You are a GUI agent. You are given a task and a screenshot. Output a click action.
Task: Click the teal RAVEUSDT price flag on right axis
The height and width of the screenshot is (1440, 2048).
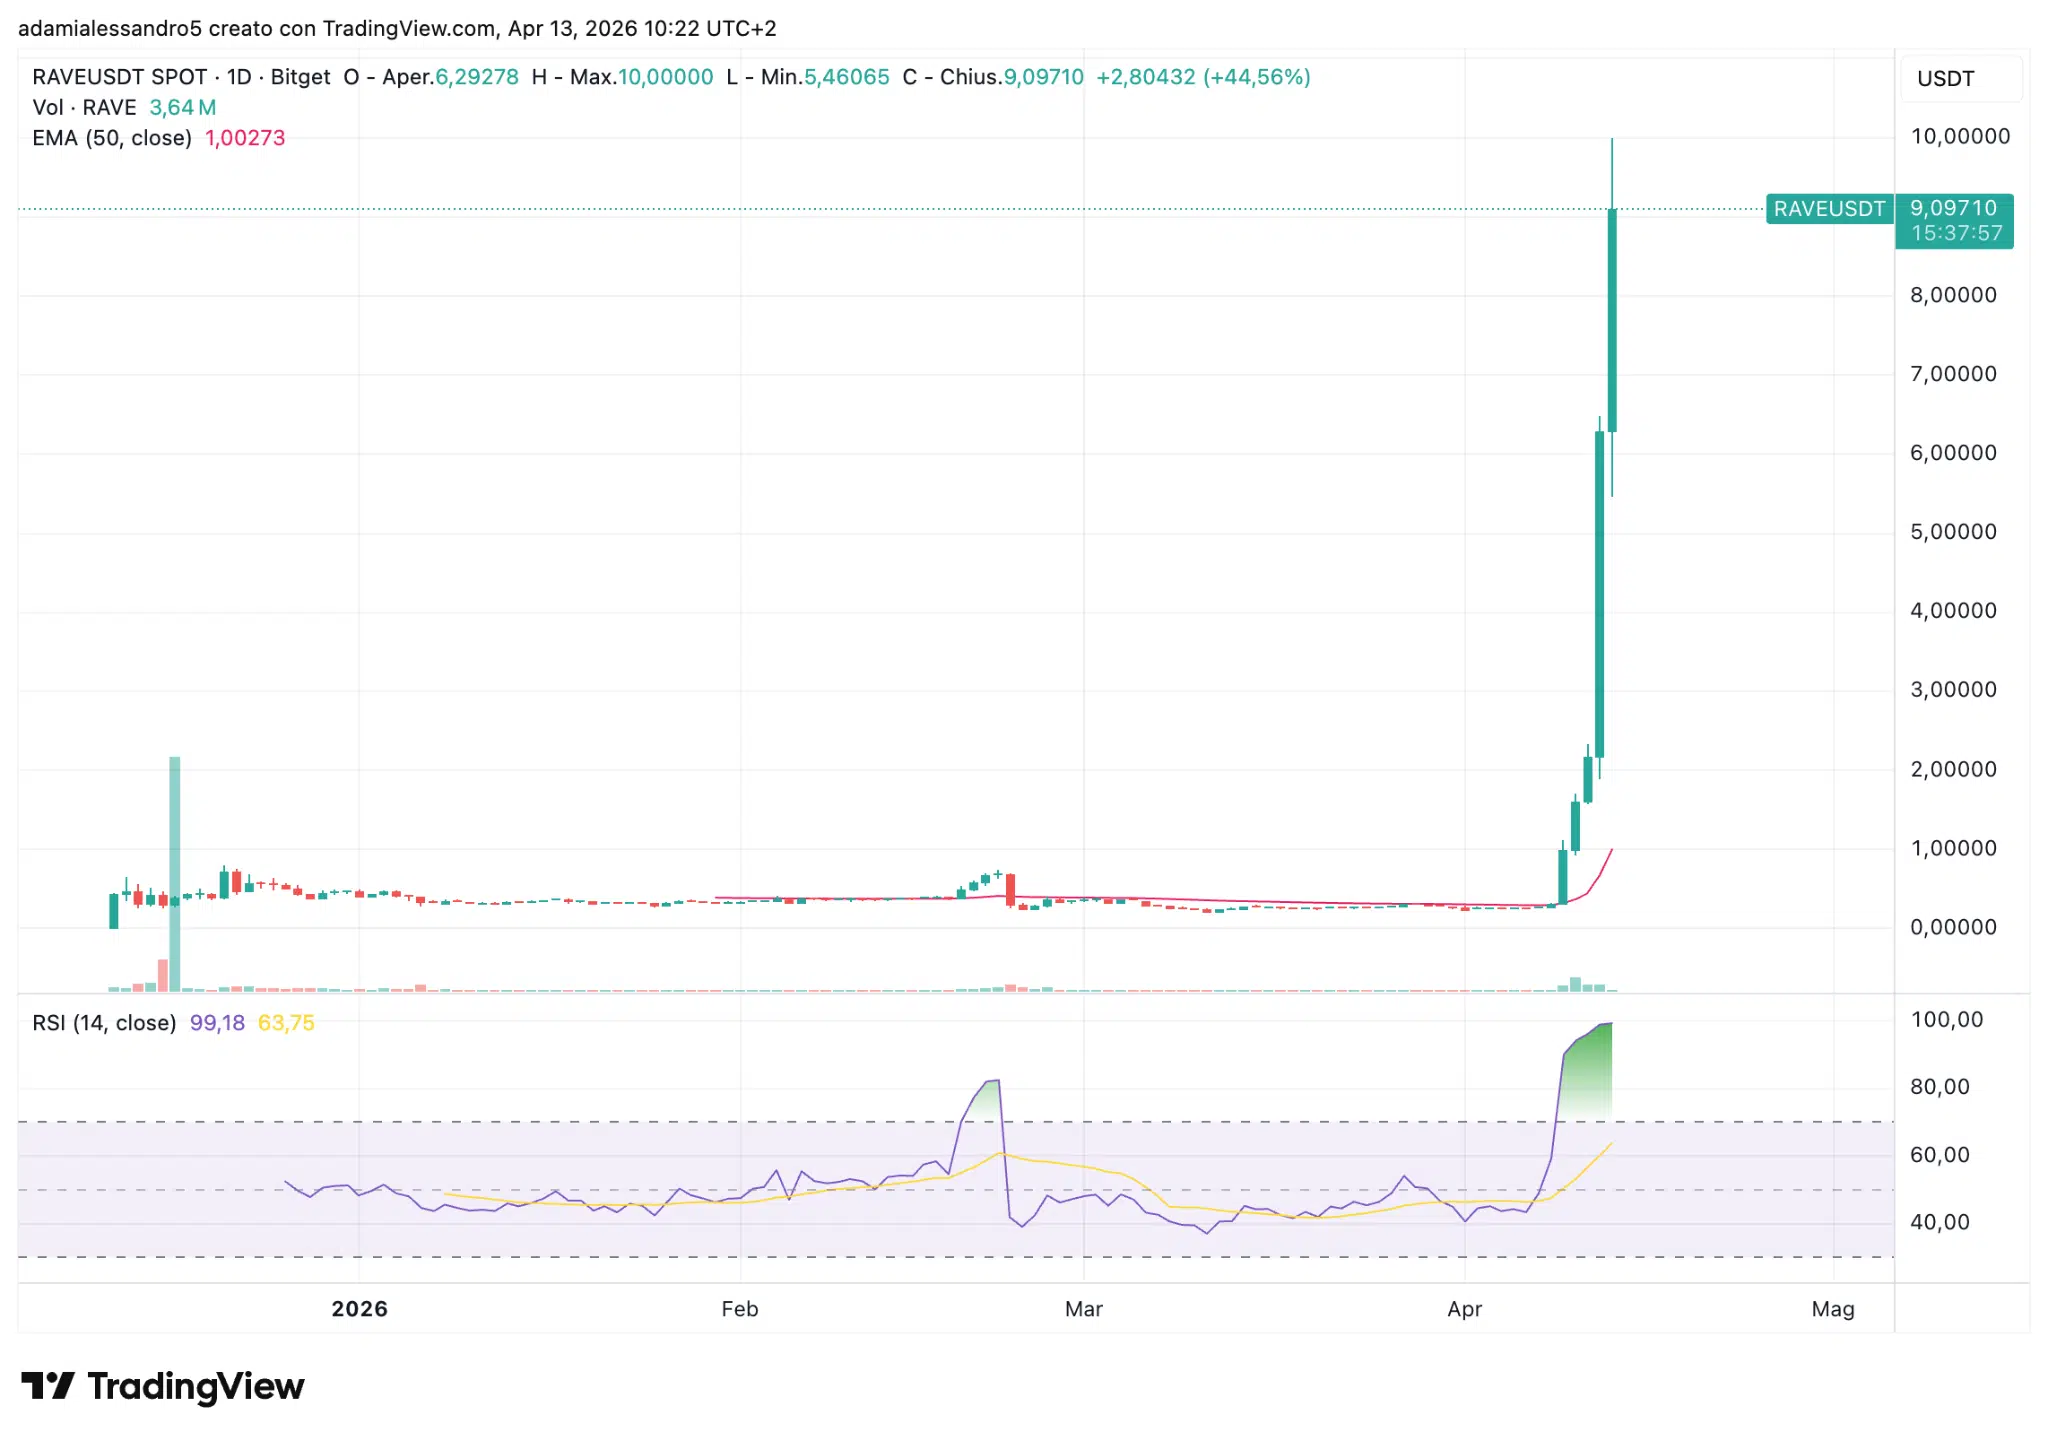point(1831,210)
